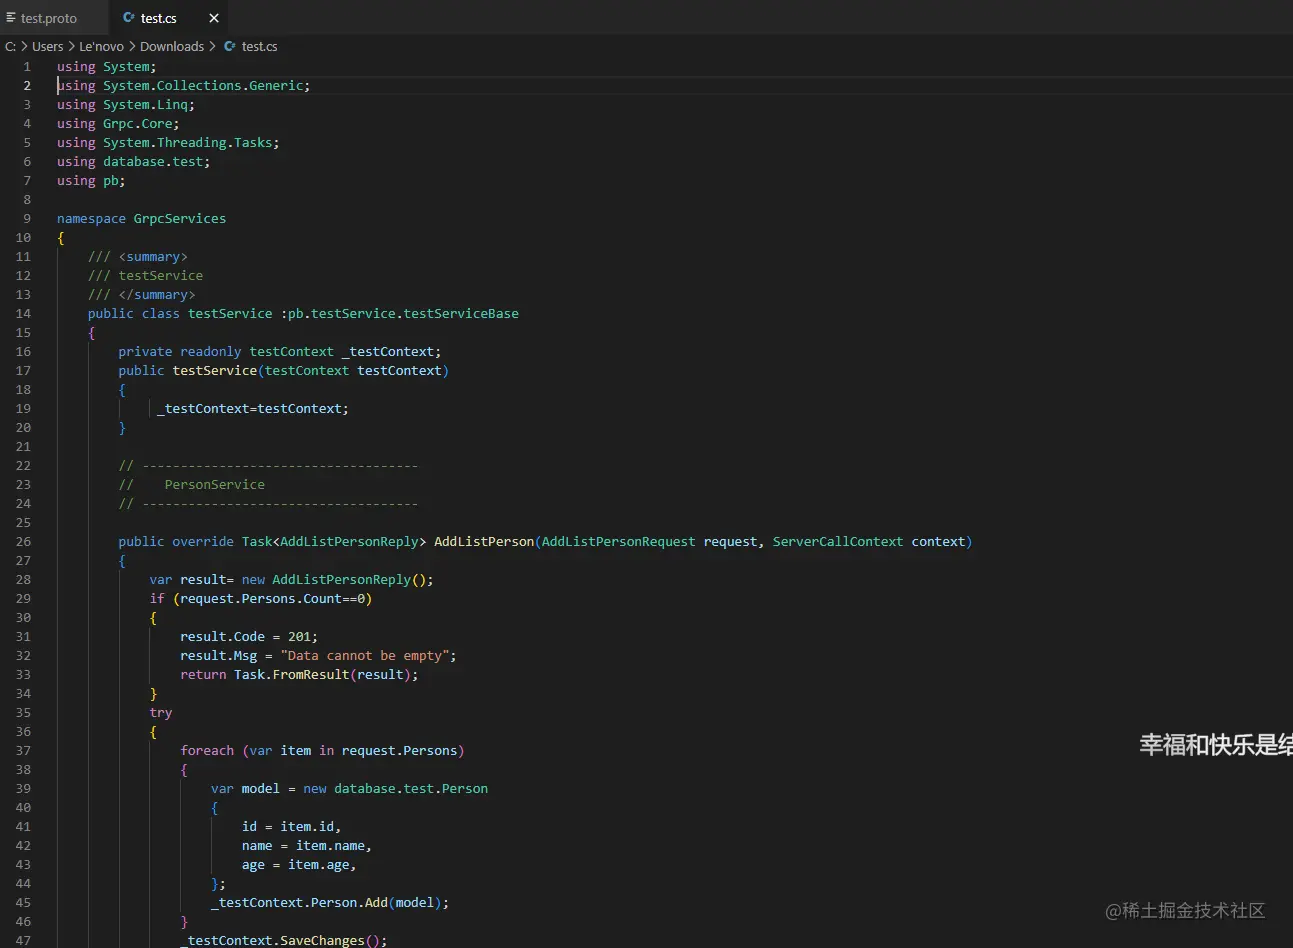Click line number 9 in the gutter

(27, 218)
